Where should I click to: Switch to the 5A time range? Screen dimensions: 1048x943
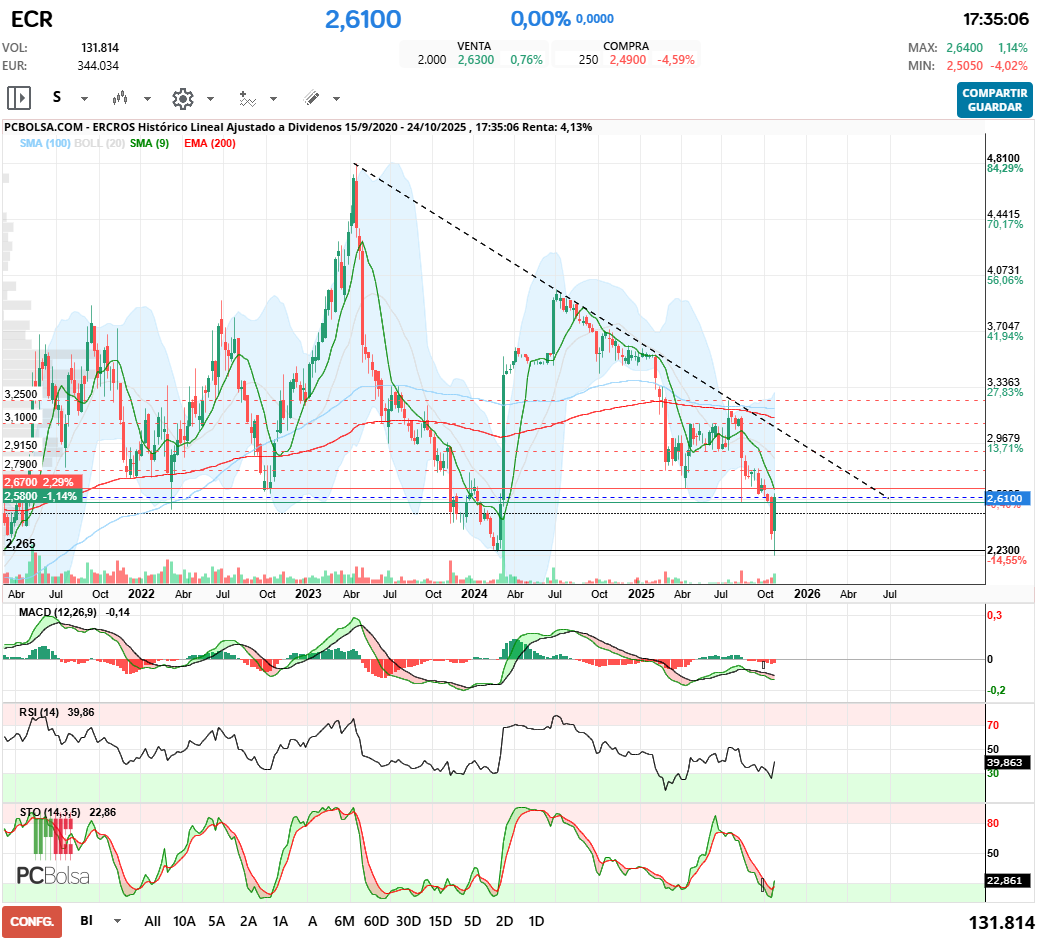[217, 921]
